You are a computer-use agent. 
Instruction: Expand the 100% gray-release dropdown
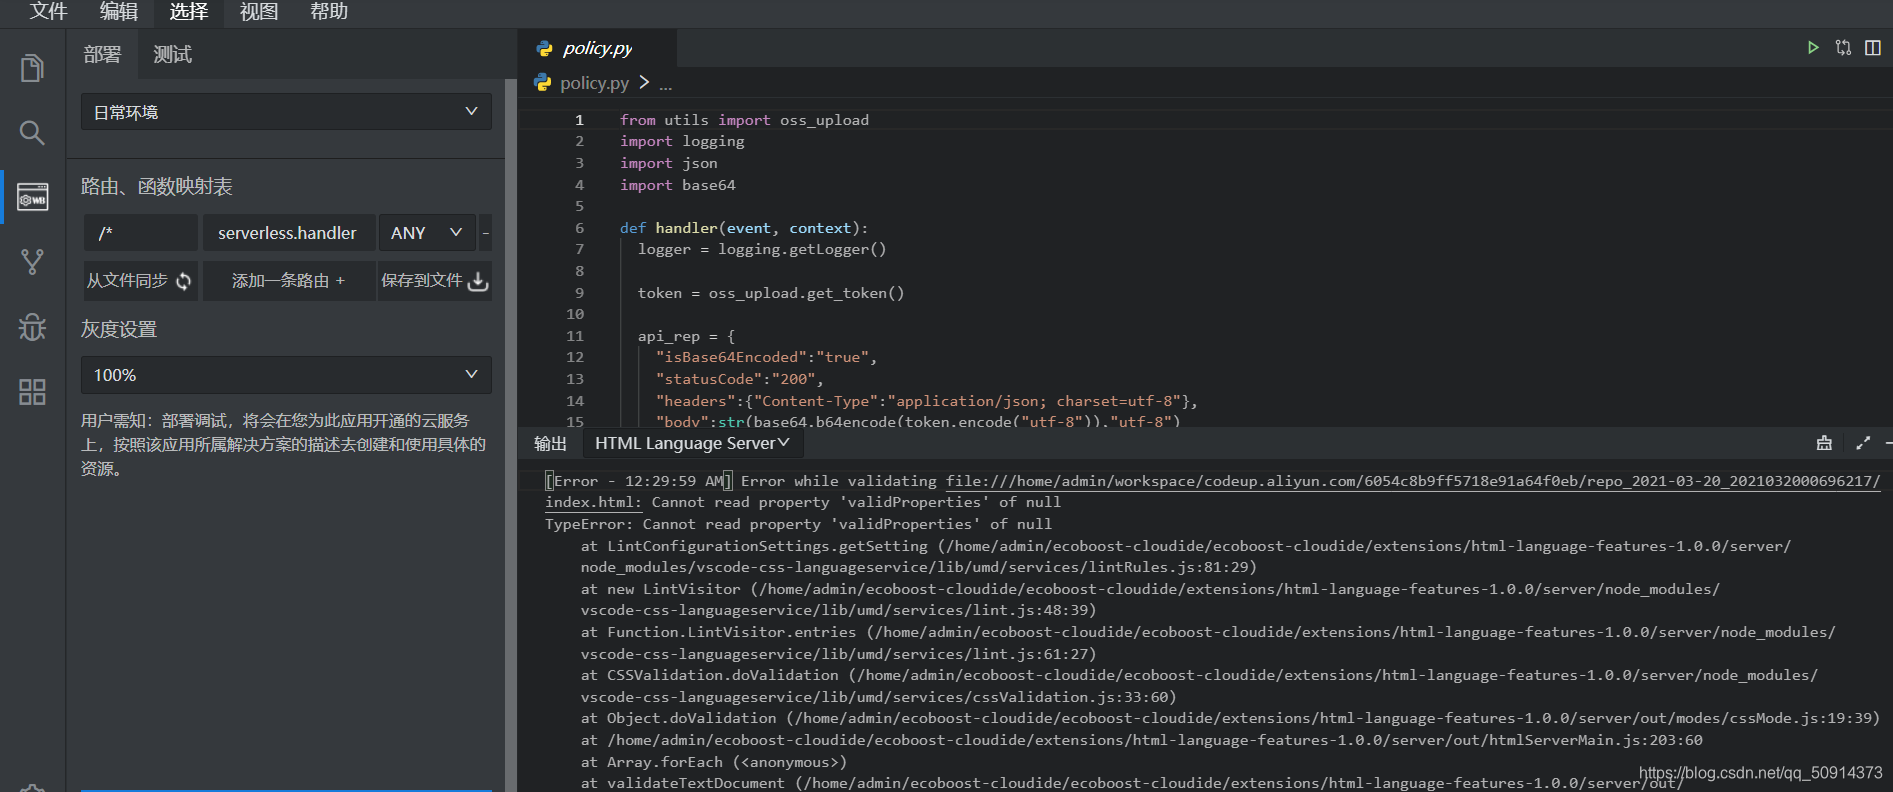tap(286, 375)
